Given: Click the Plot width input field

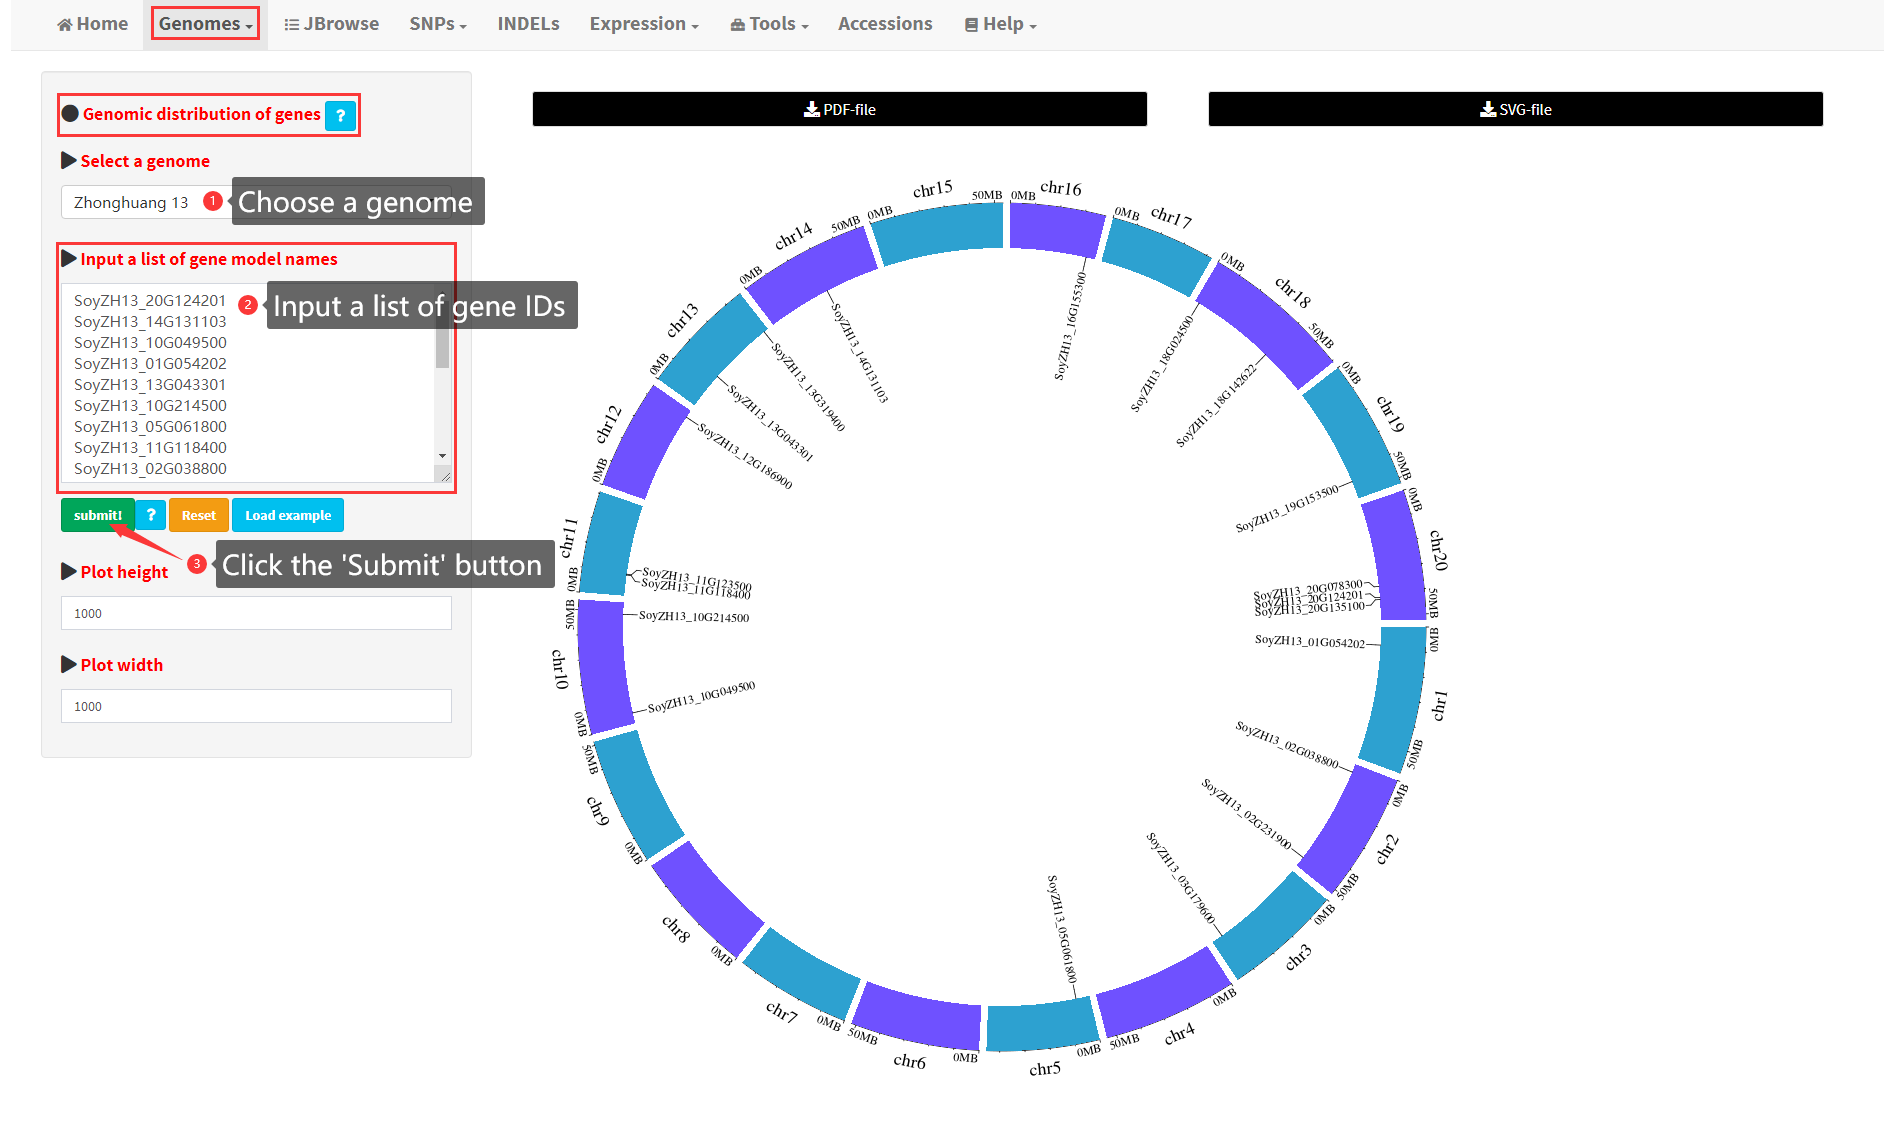Looking at the screenshot, I should (256, 706).
